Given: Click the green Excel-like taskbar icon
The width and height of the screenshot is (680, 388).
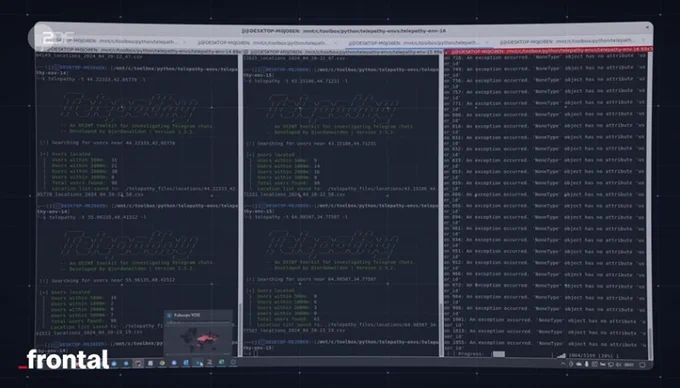Looking at the screenshot, I should (221, 362).
